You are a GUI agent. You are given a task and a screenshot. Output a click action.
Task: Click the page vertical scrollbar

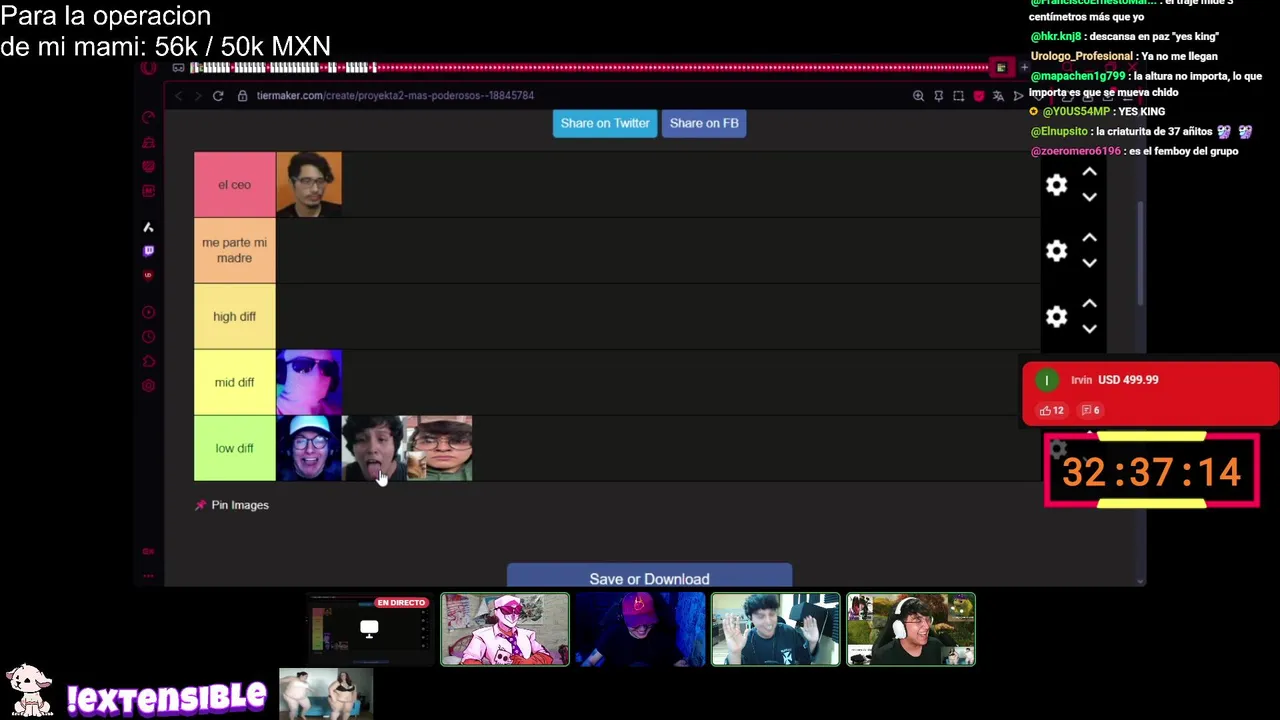pos(1141,254)
